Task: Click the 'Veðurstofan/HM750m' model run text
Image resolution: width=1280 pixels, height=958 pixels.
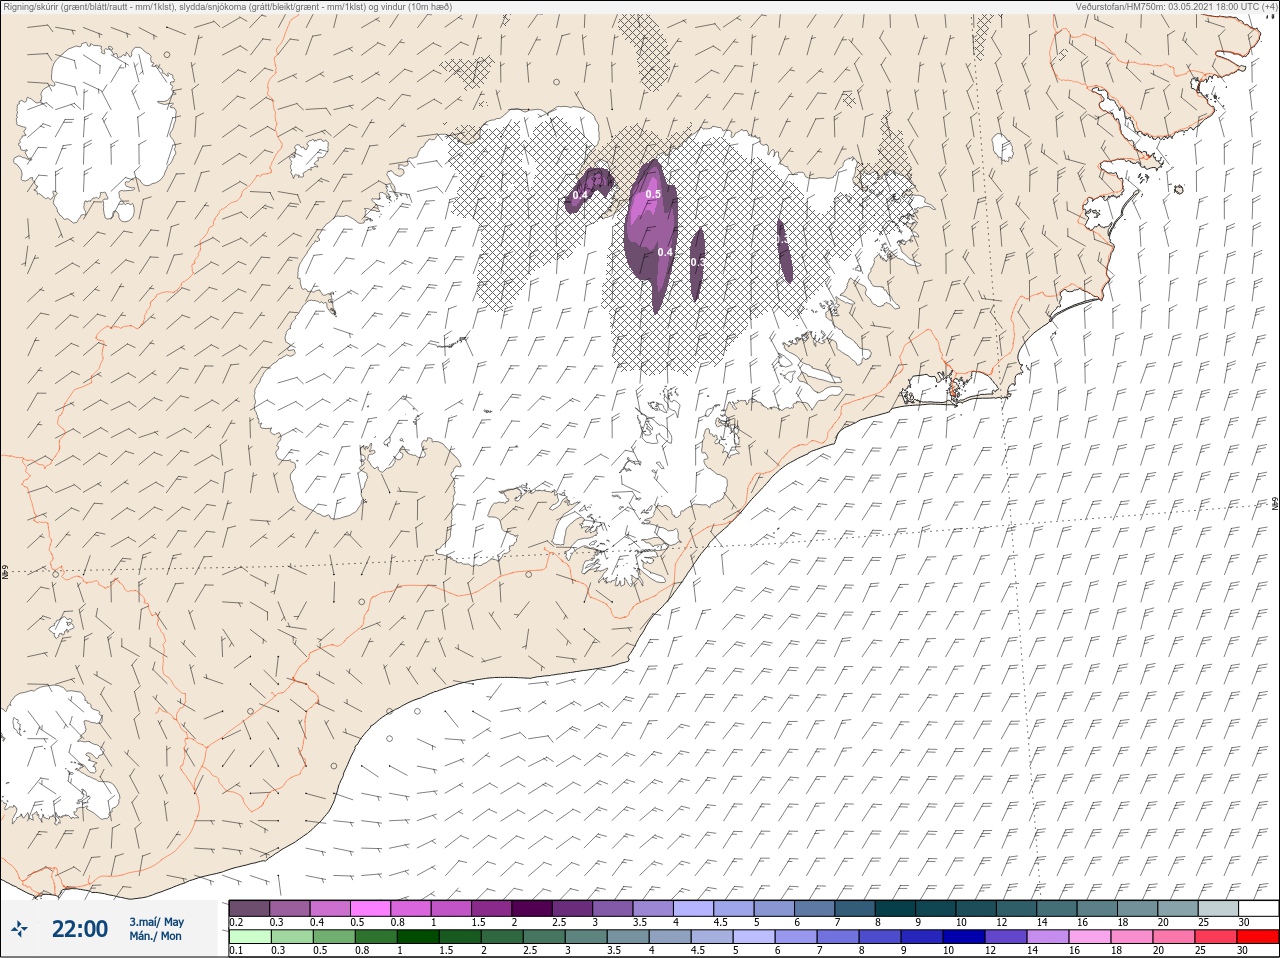Action: point(1176,7)
